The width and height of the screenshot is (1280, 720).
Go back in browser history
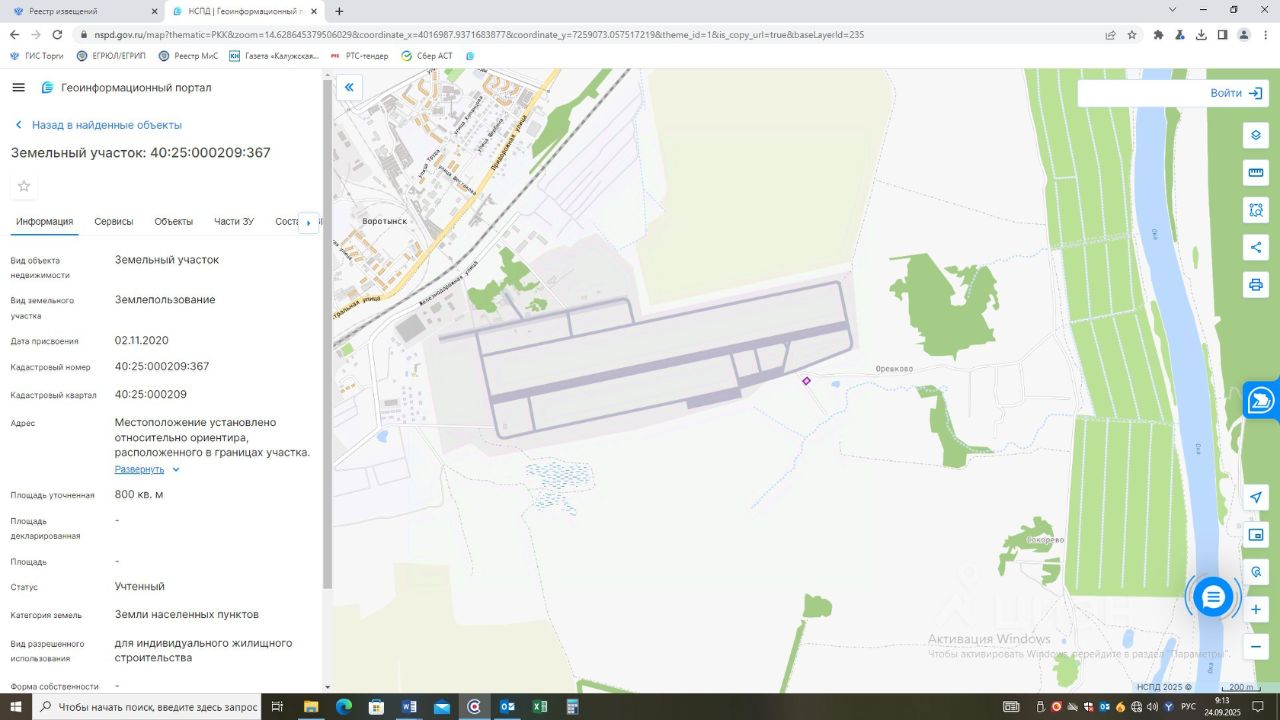(15, 34)
